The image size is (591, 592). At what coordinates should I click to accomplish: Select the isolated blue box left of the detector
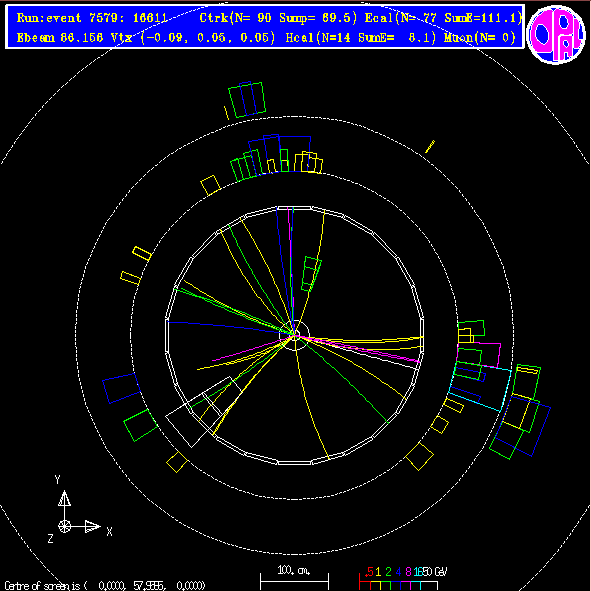point(122,388)
